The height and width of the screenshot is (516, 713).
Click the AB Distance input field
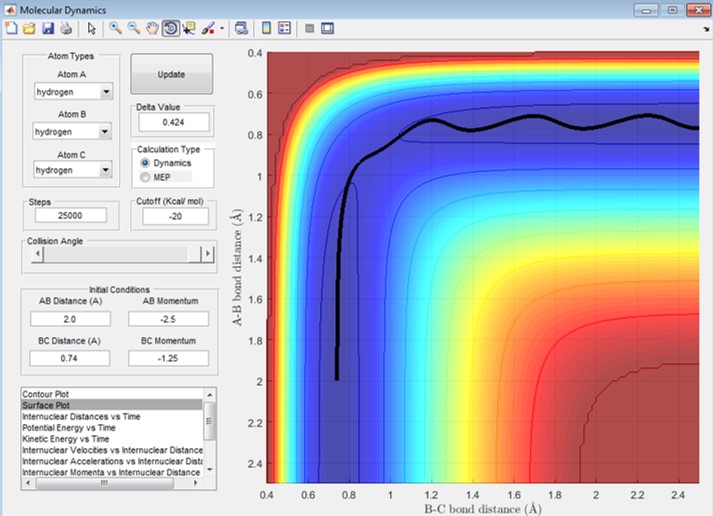[70, 319]
